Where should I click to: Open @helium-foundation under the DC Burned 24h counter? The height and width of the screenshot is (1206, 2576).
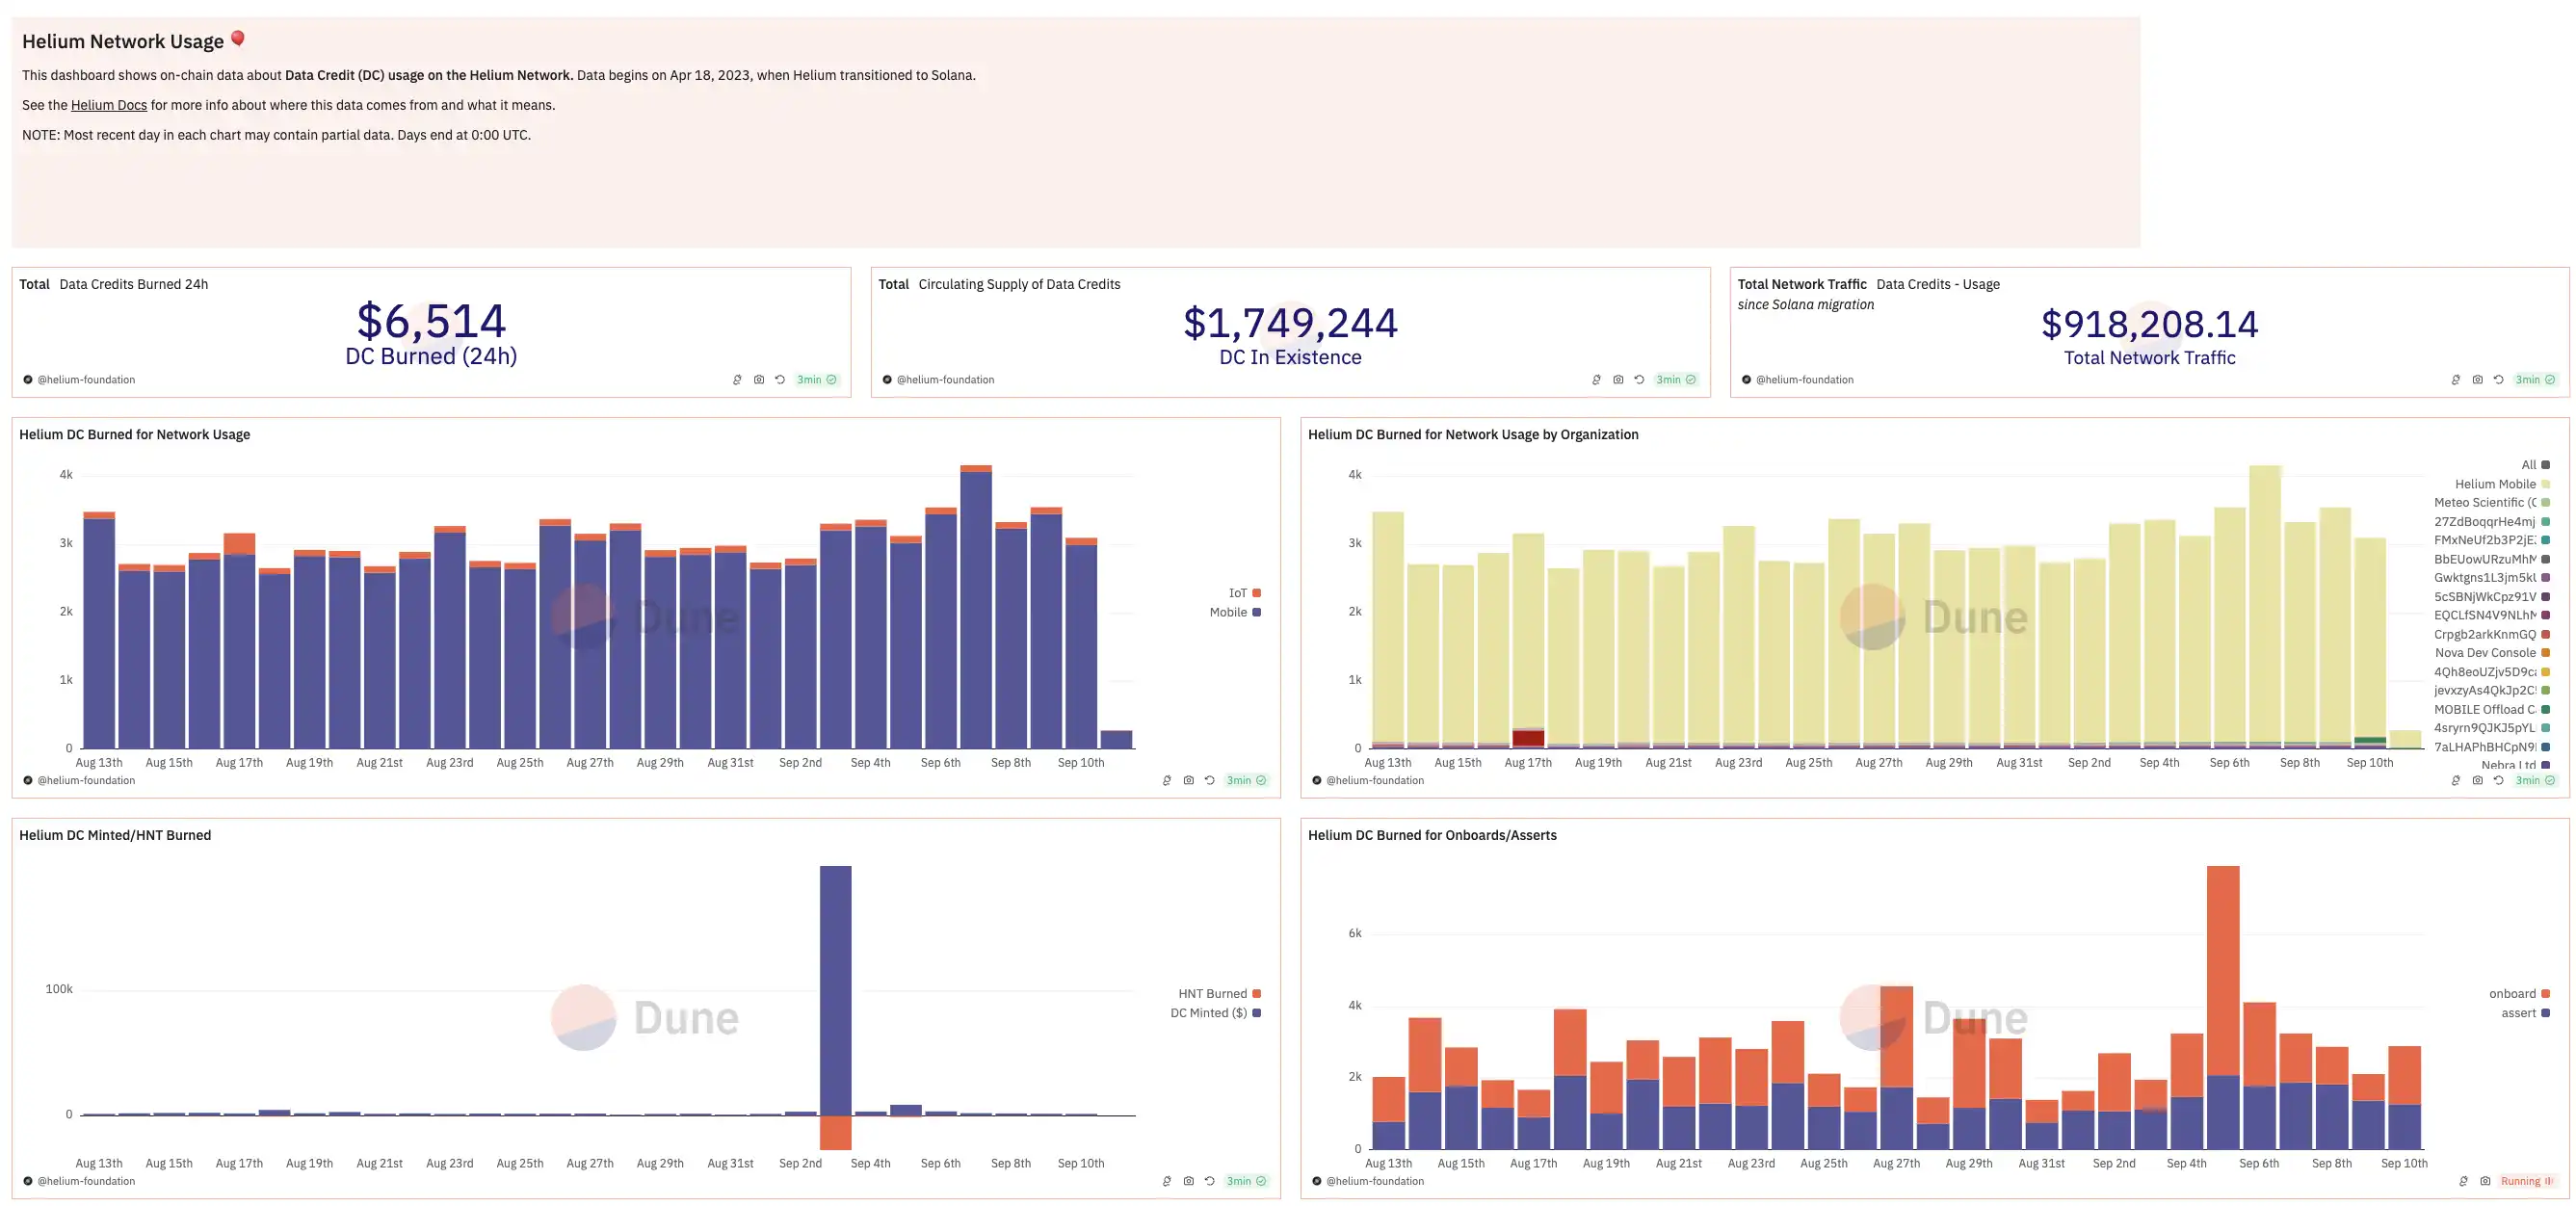(x=86, y=380)
